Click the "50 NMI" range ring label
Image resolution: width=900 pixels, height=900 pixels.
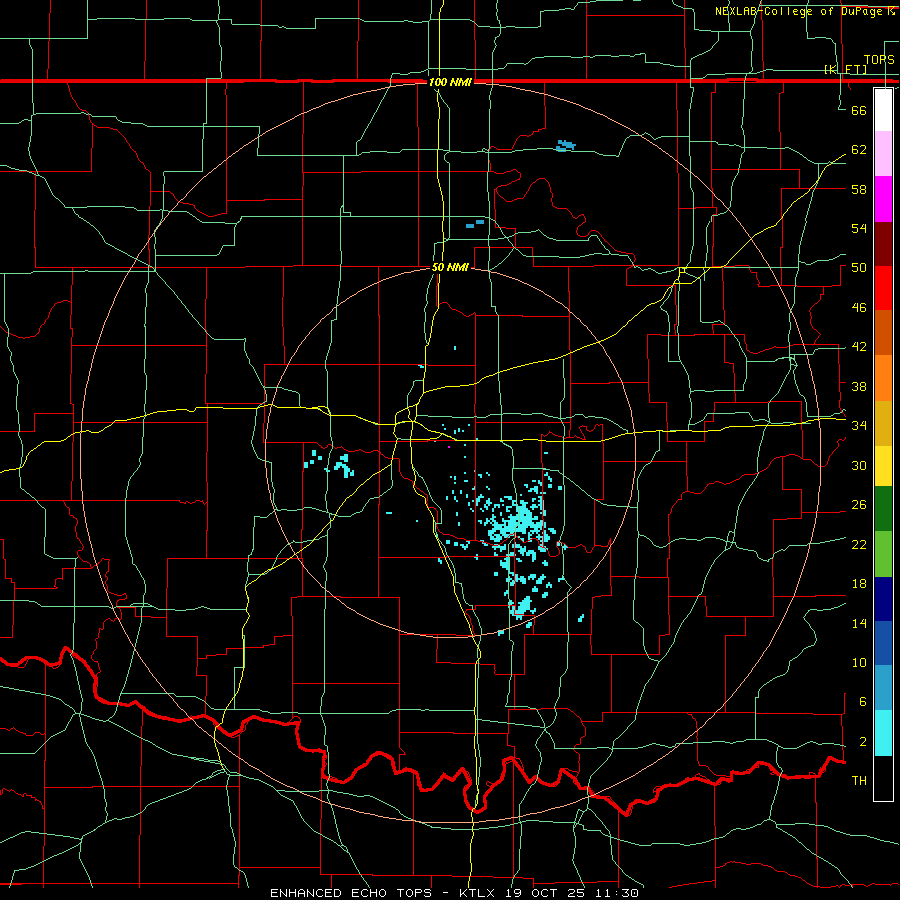(451, 267)
